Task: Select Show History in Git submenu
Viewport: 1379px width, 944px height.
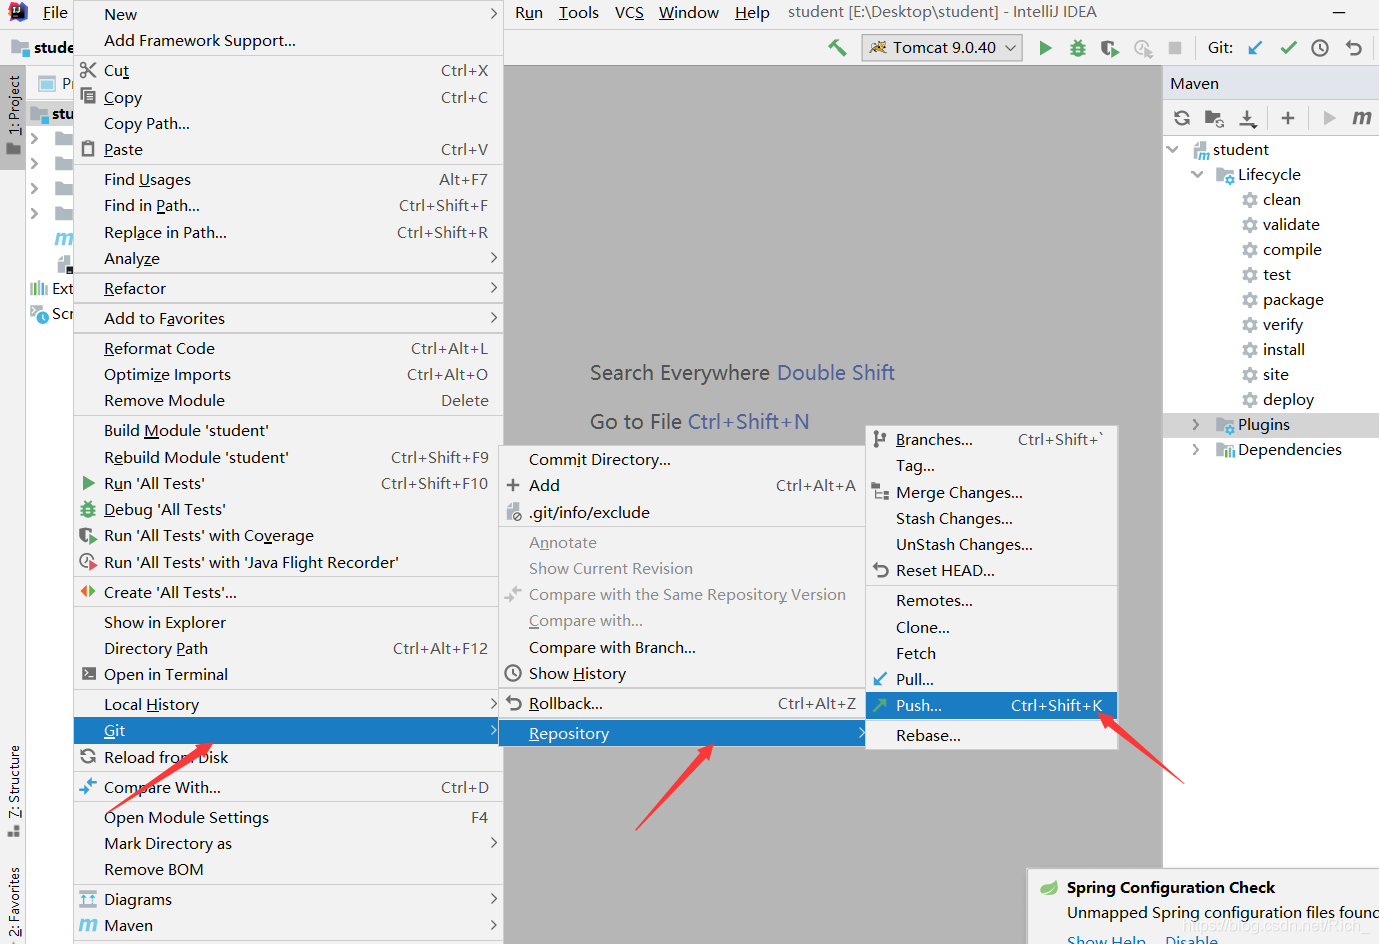Action: pyautogui.click(x=682, y=673)
